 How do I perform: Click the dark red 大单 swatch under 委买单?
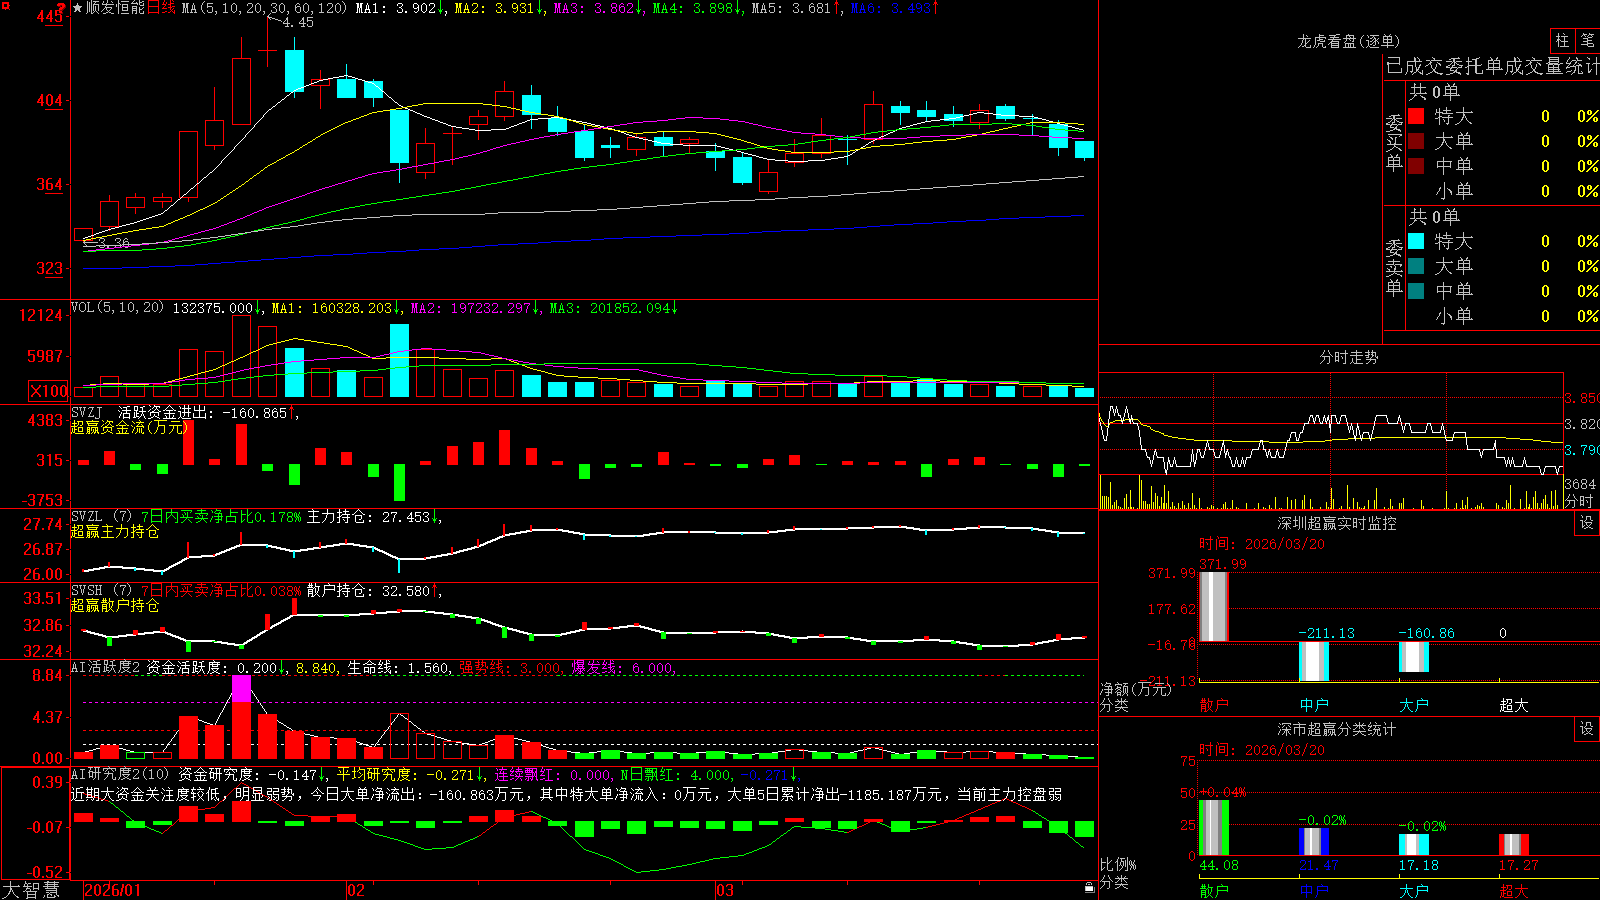click(1416, 141)
